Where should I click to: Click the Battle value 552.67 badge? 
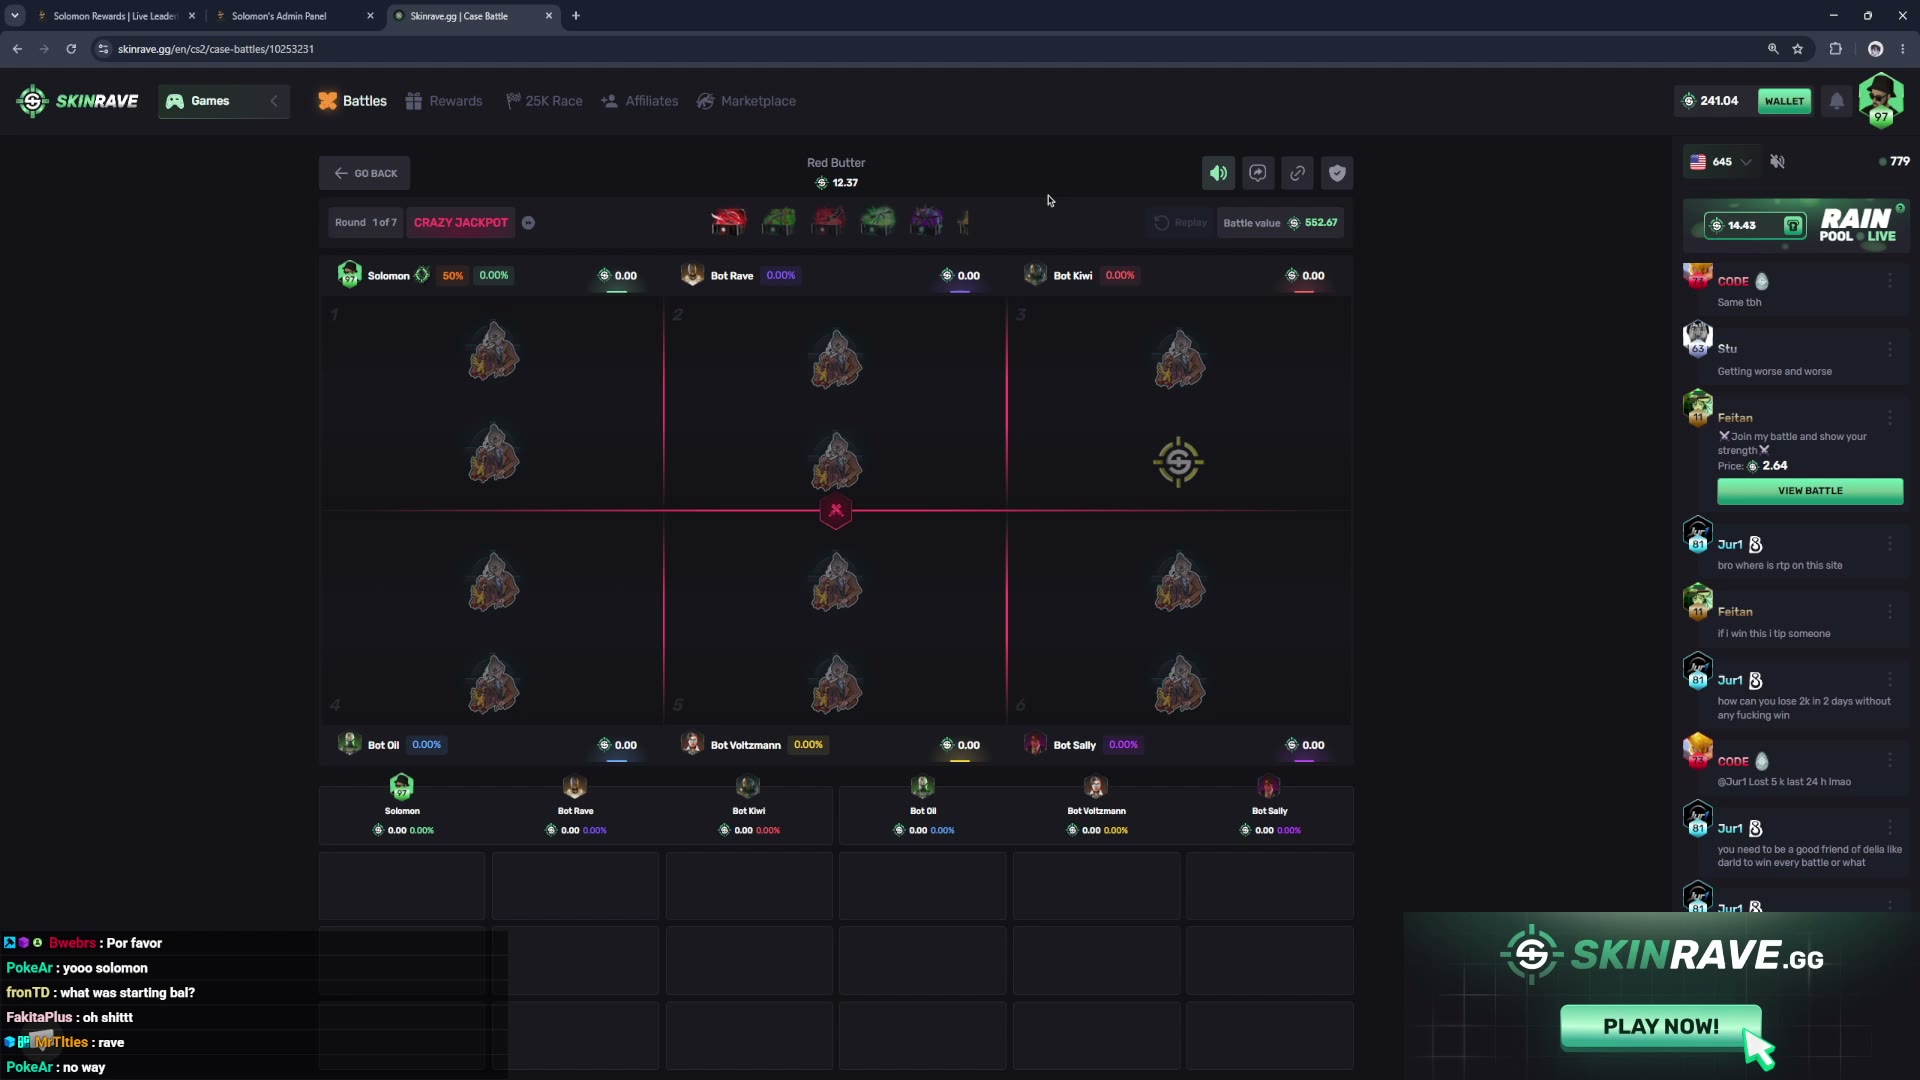(1280, 223)
